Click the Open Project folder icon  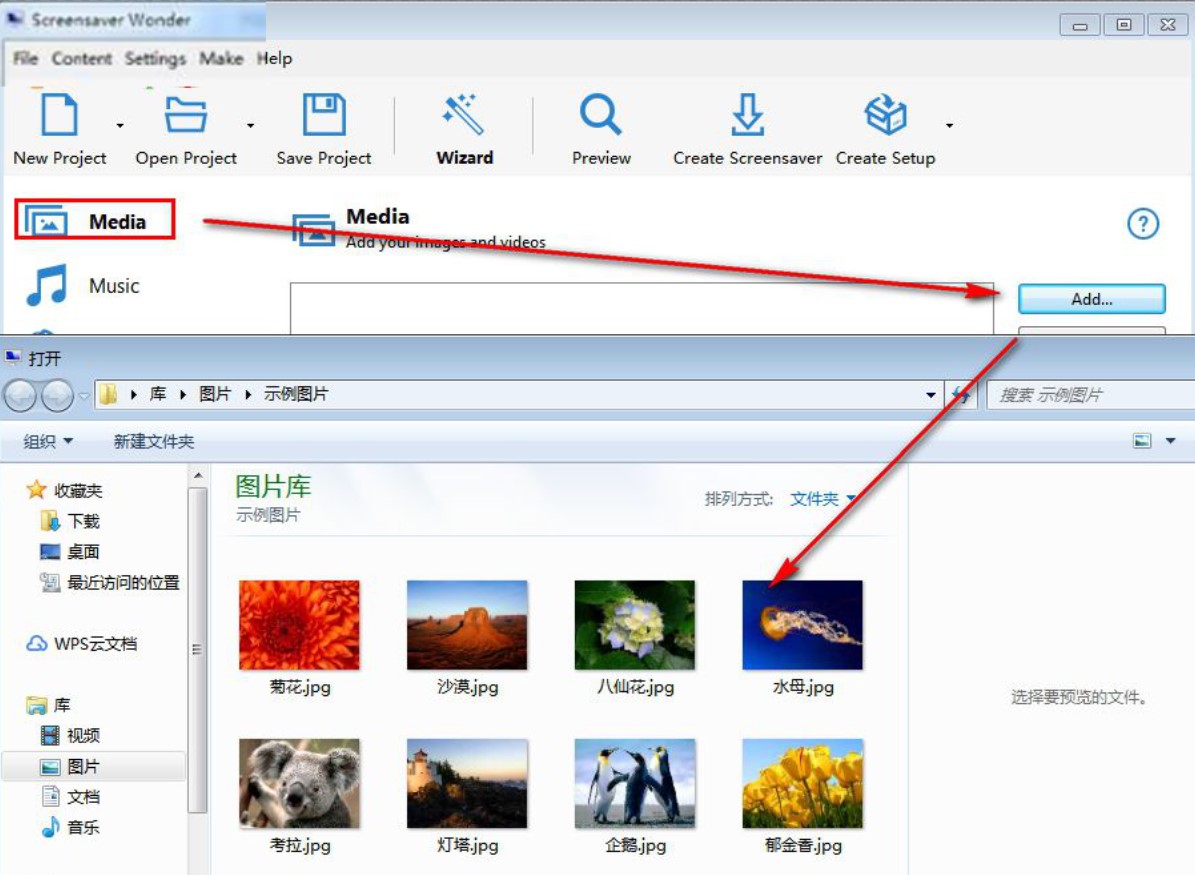(186, 114)
